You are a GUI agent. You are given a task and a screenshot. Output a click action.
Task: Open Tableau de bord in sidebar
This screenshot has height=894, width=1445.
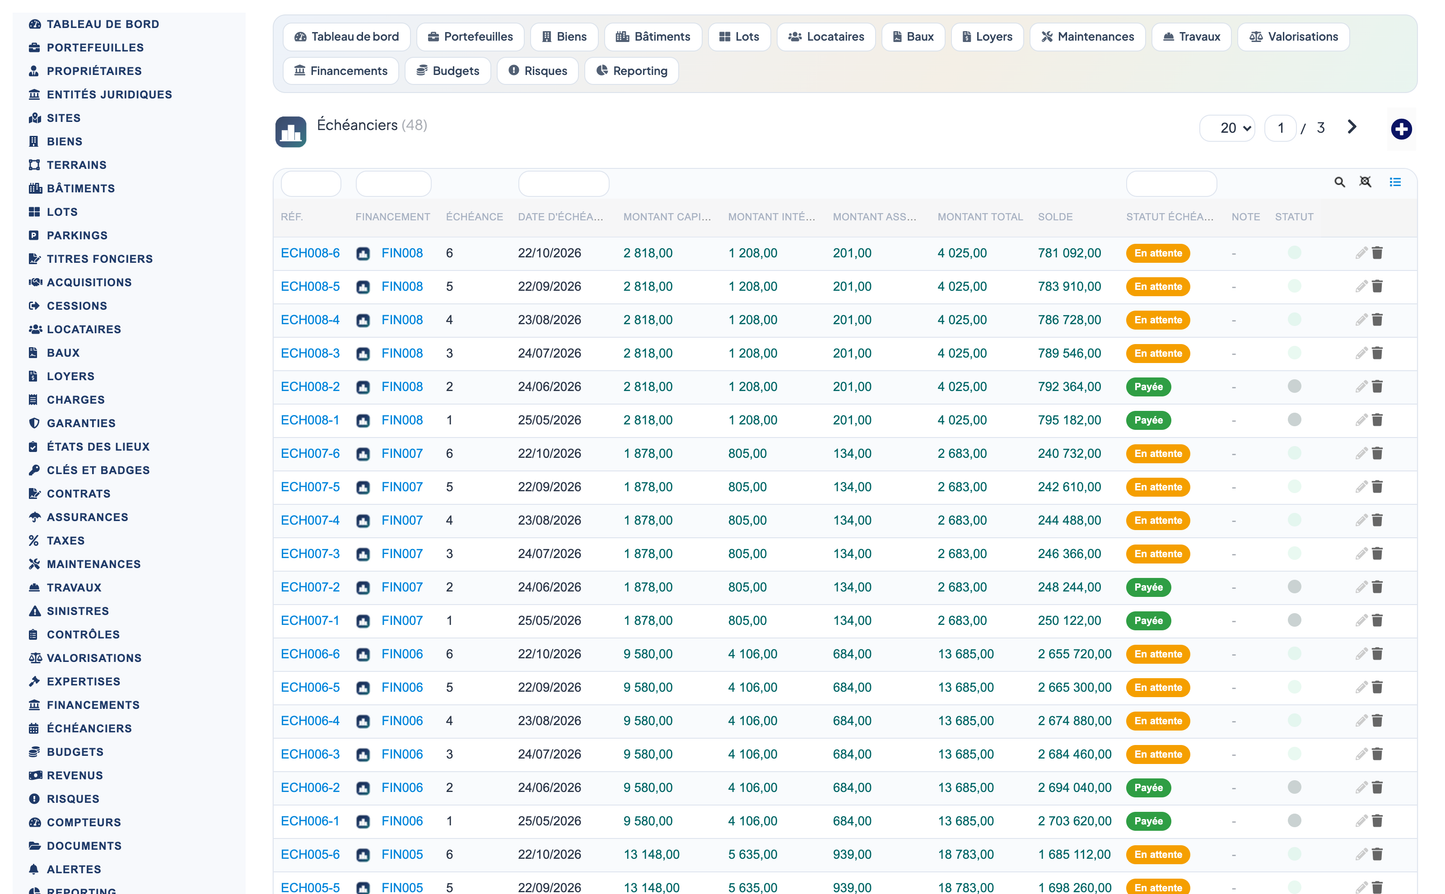click(x=102, y=24)
